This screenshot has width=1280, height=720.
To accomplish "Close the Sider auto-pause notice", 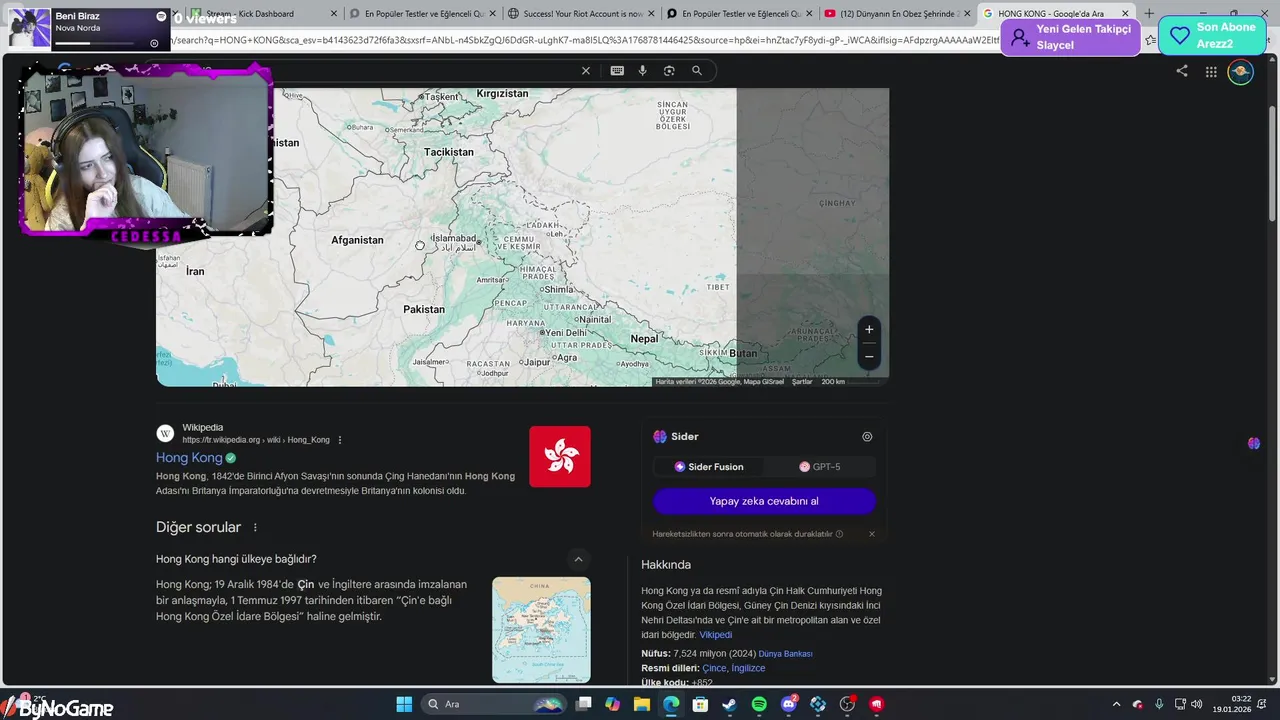I will (871, 534).
